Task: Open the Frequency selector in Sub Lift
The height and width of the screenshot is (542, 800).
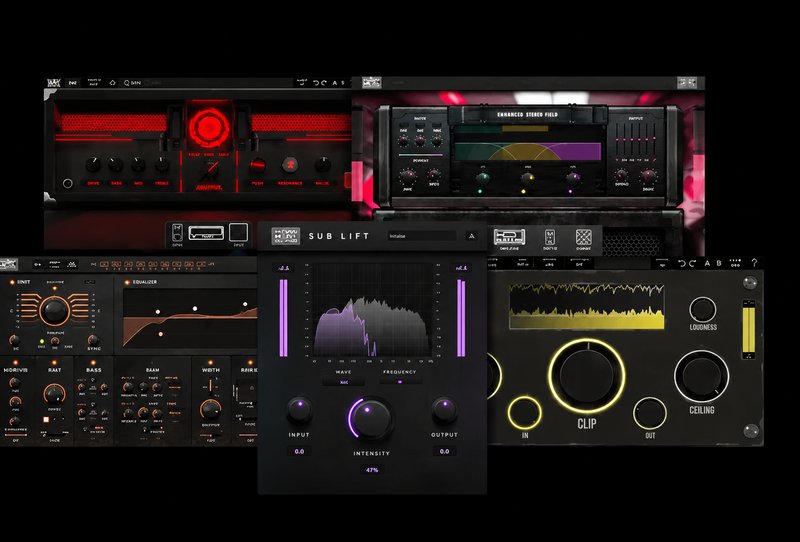Action: (400, 382)
